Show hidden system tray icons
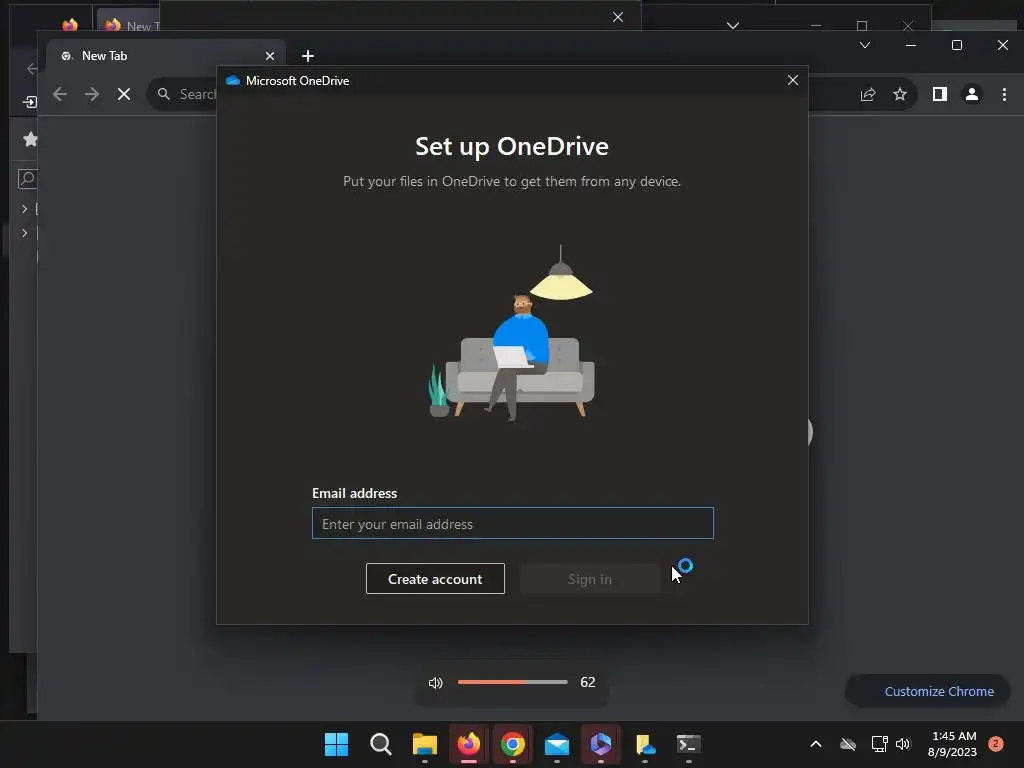This screenshot has width=1024, height=768. (816, 744)
